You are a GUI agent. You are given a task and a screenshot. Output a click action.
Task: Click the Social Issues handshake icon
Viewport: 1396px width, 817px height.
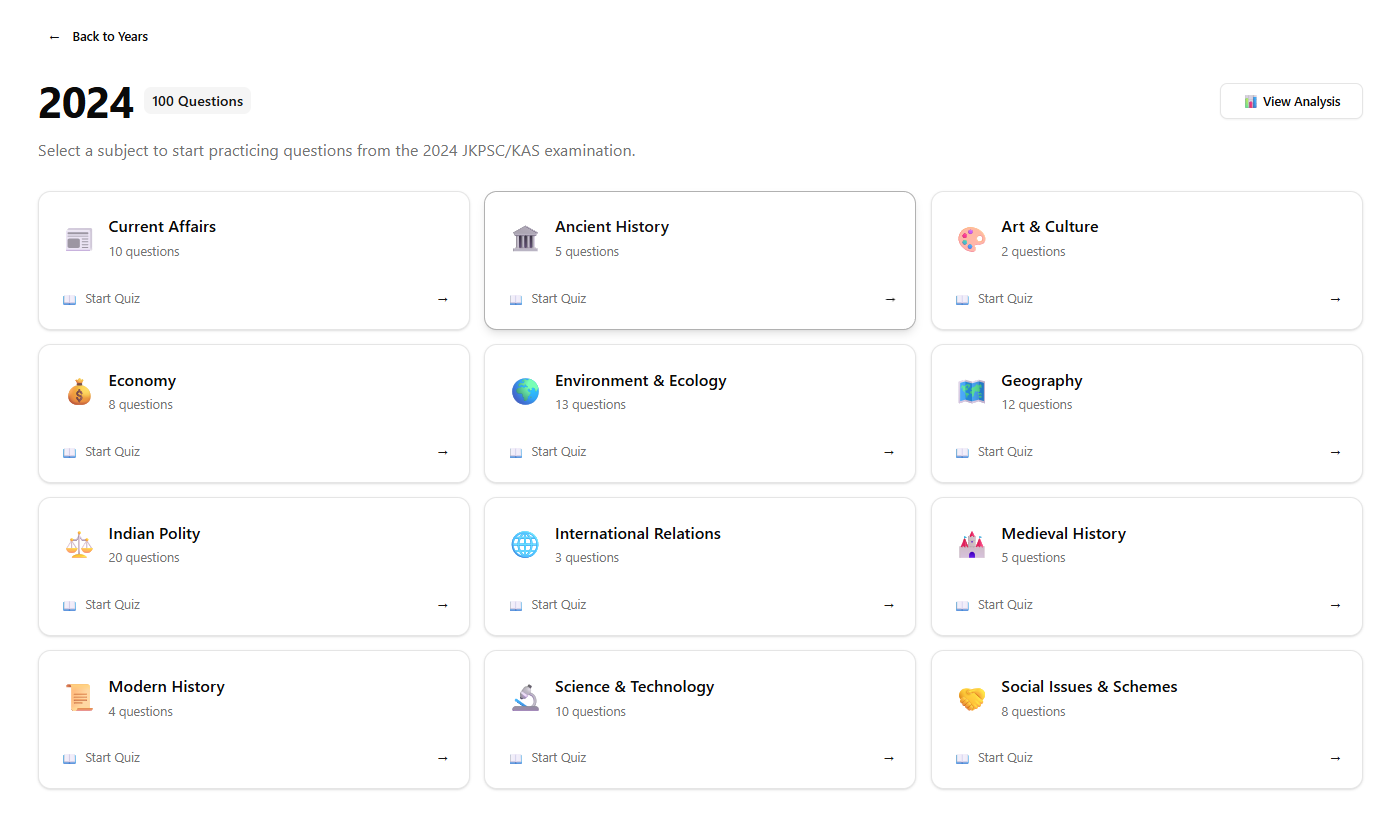coord(971,698)
